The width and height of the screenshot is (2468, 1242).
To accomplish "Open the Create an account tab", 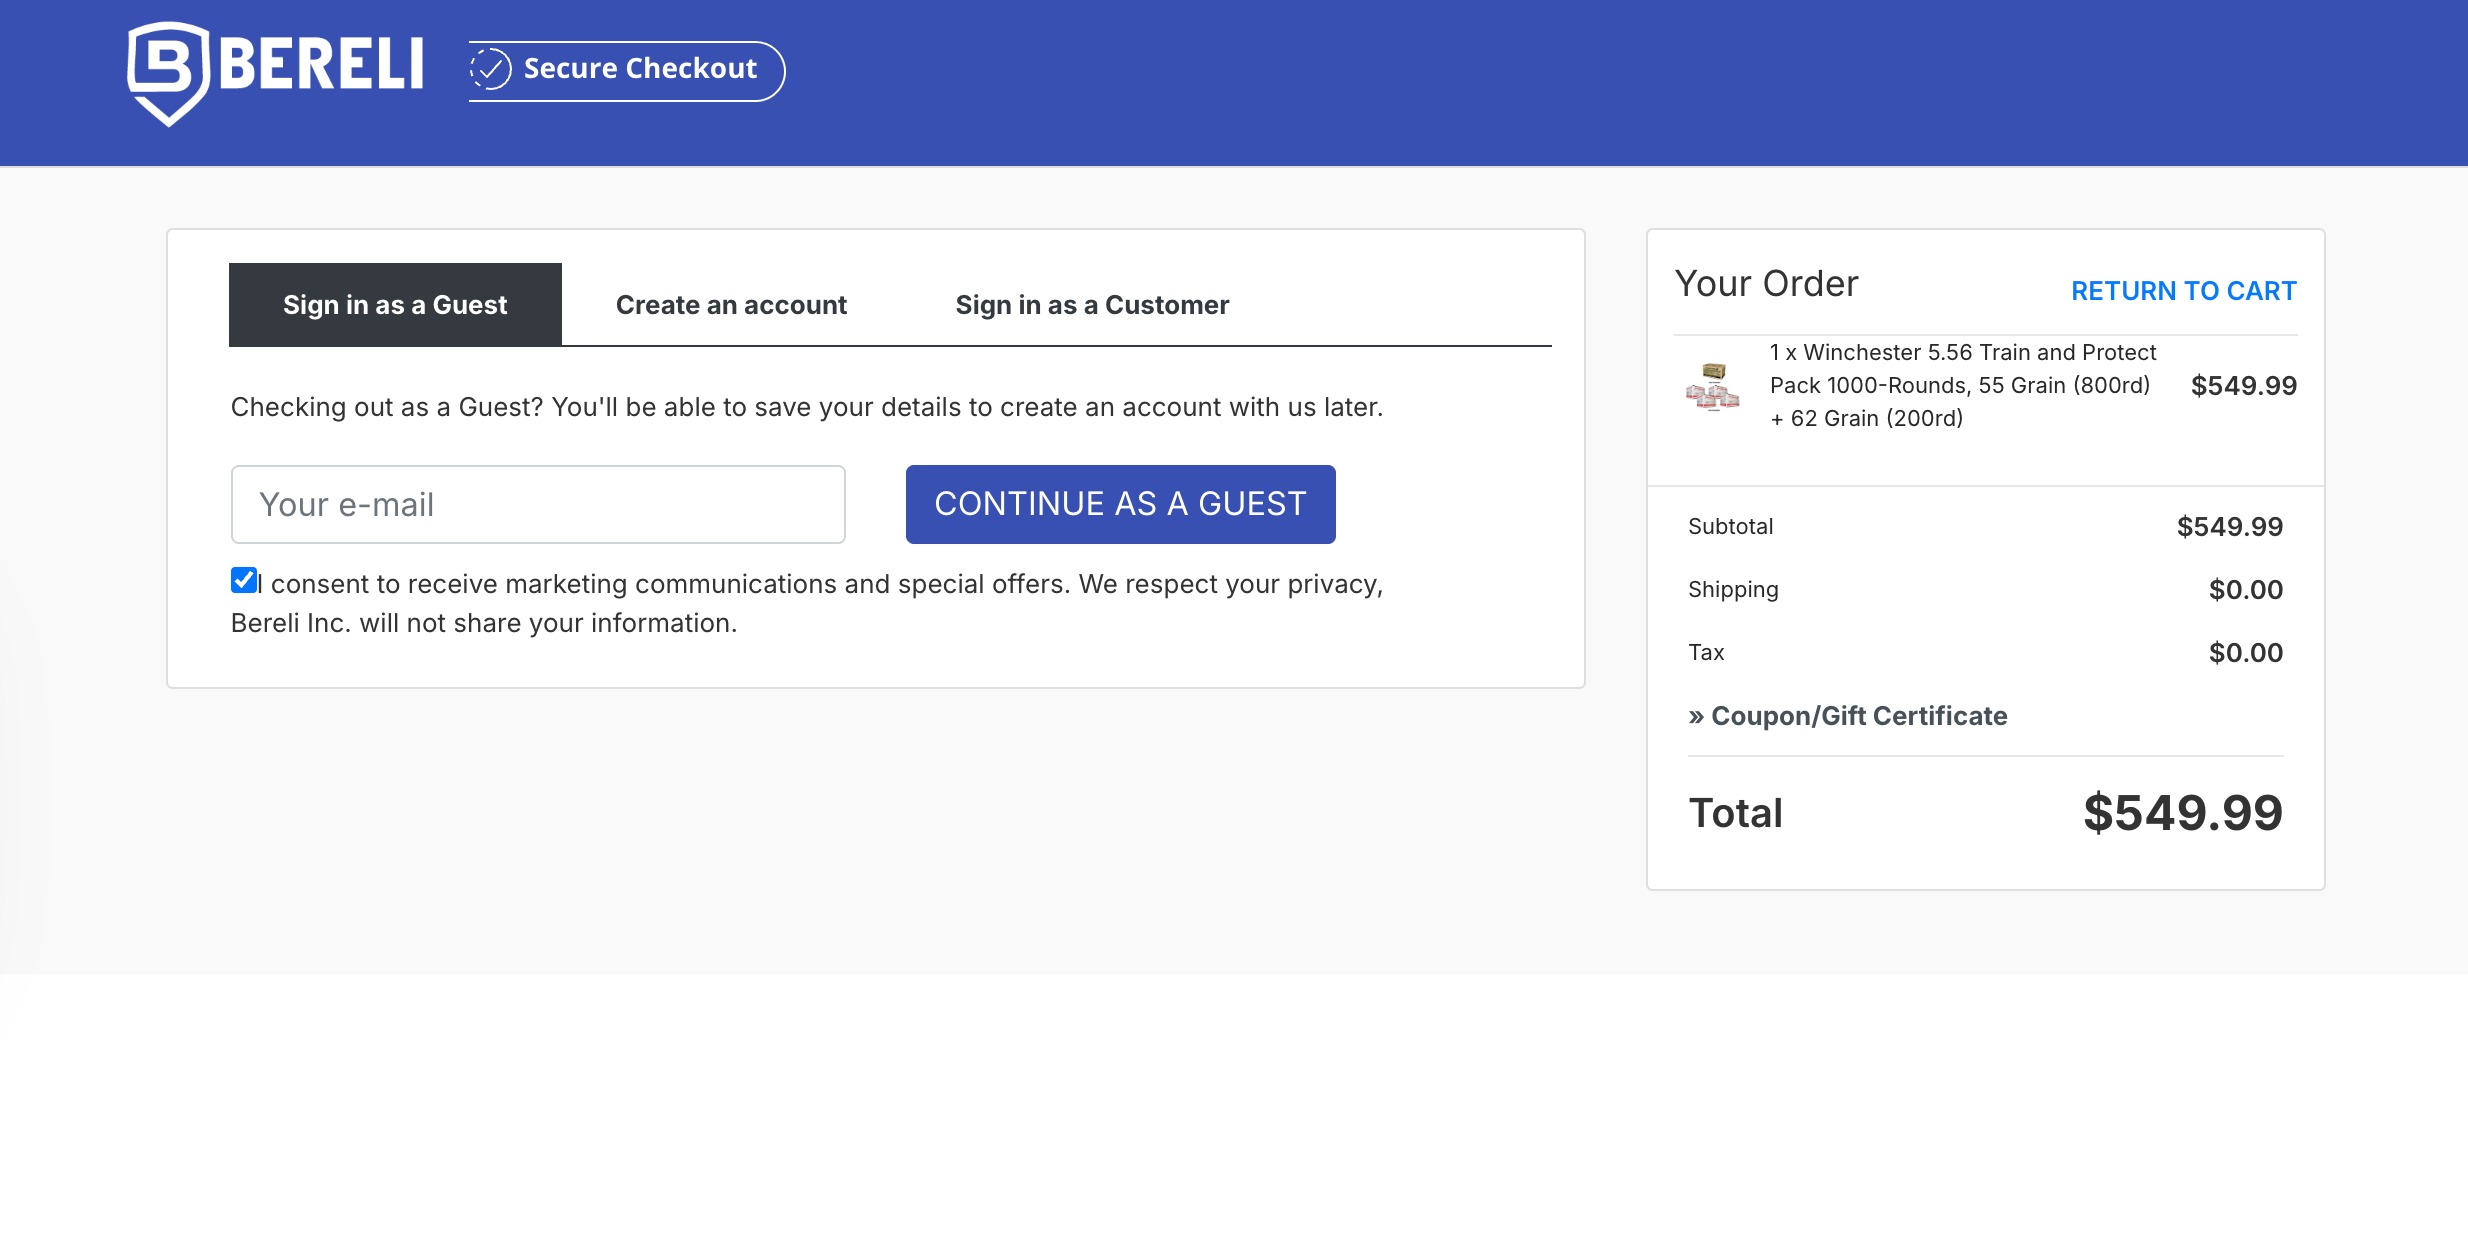I will (731, 305).
